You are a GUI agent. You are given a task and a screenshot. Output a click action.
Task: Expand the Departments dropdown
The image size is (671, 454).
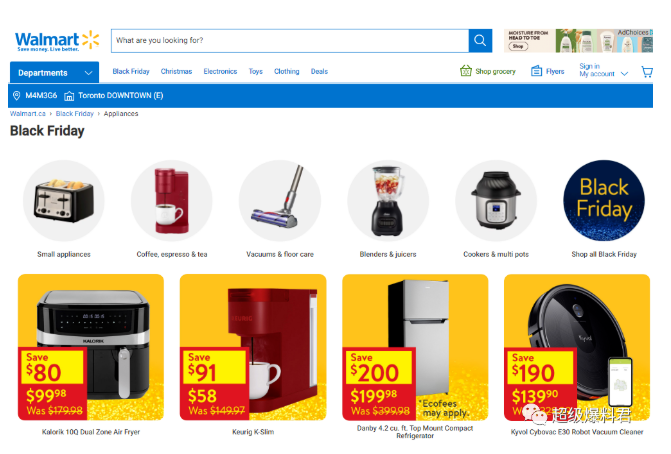54,73
